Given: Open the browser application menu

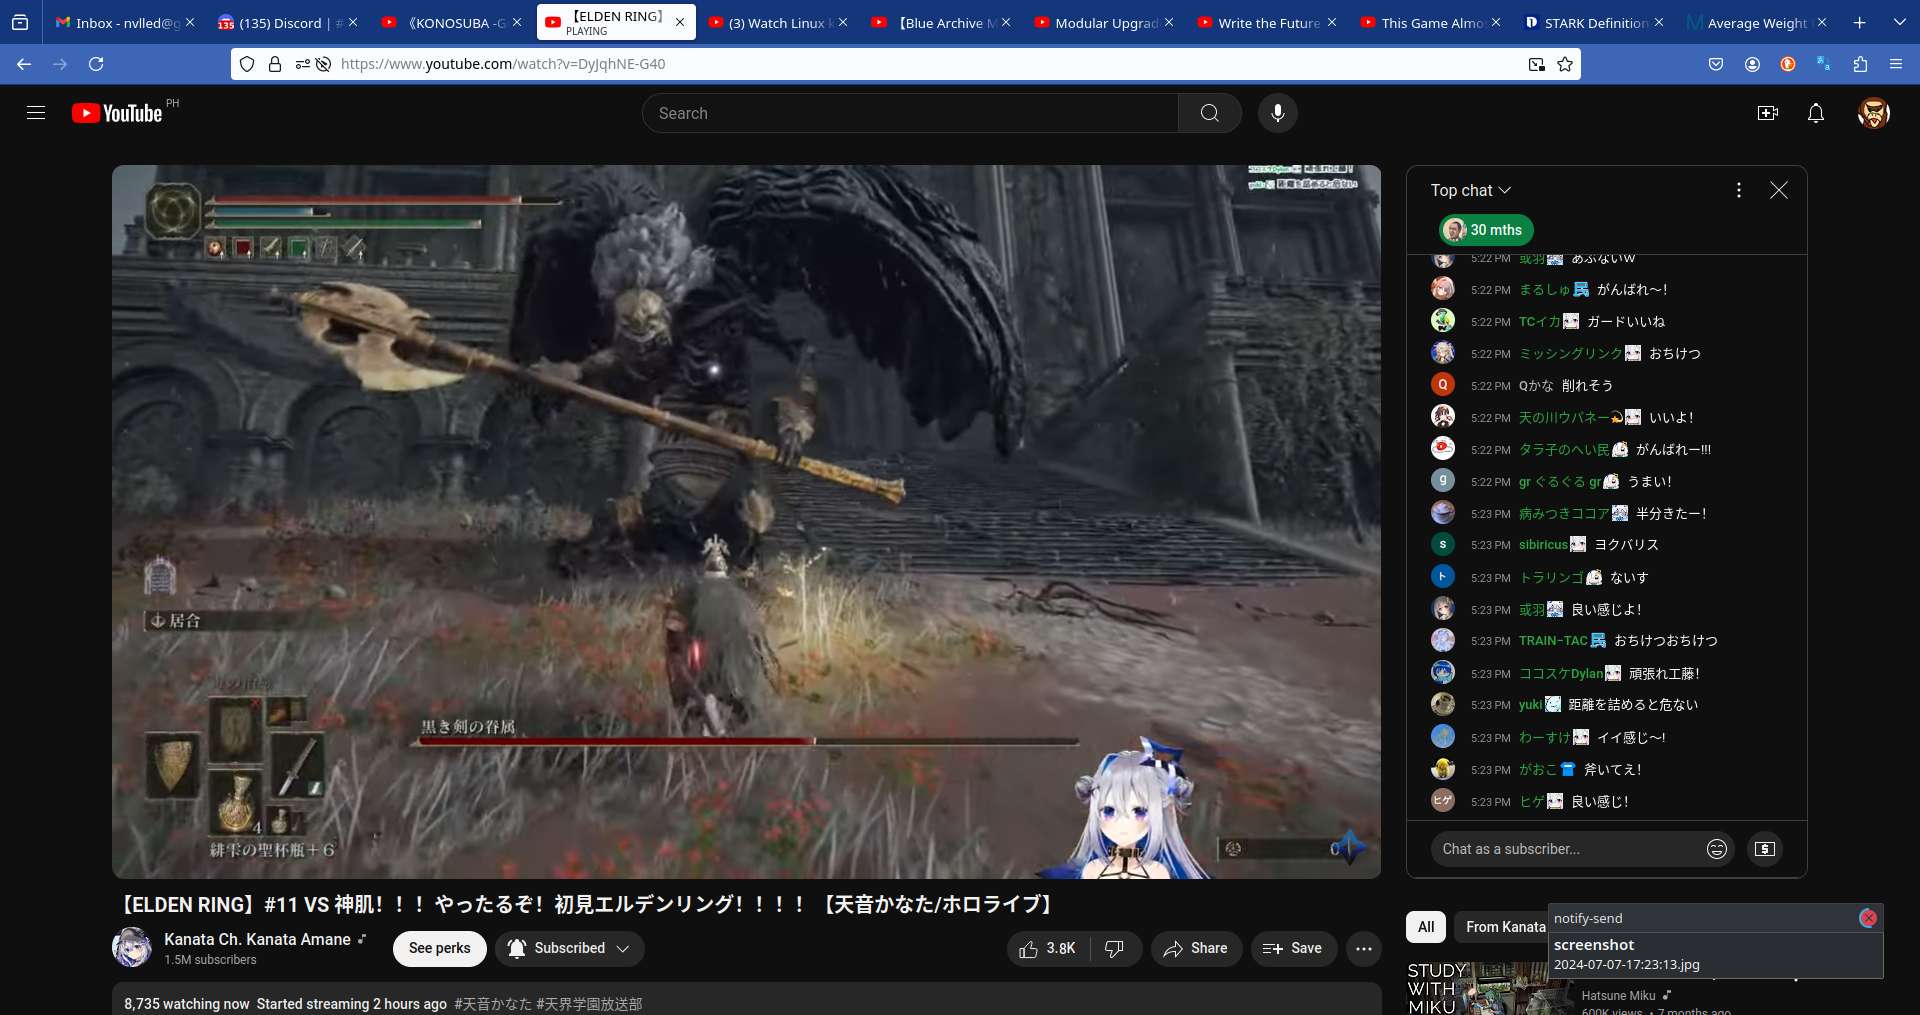Looking at the screenshot, I should pos(1896,64).
